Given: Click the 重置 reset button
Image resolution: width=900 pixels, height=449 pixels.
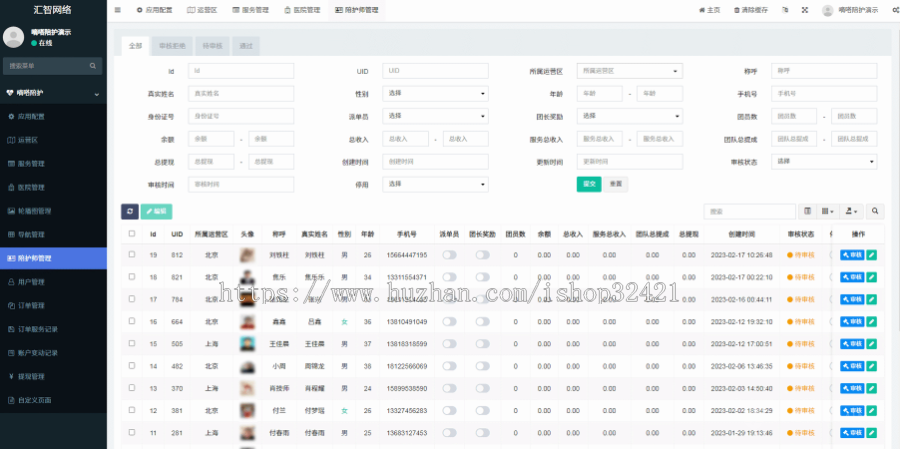Looking at the screenshot, I should (616, 184).
